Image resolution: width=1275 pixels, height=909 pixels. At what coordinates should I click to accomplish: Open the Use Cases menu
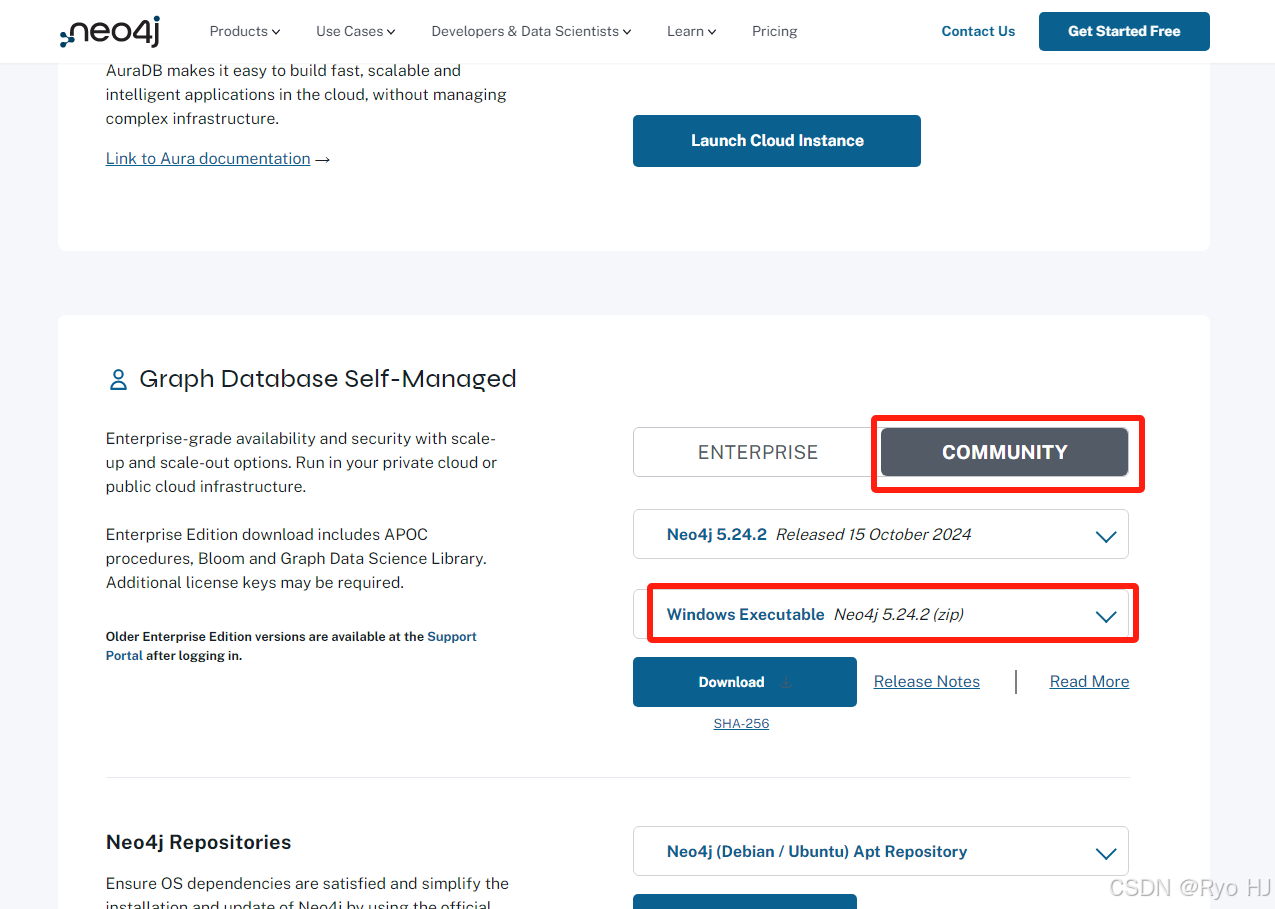pyautogui.click(x=355, y=31)
